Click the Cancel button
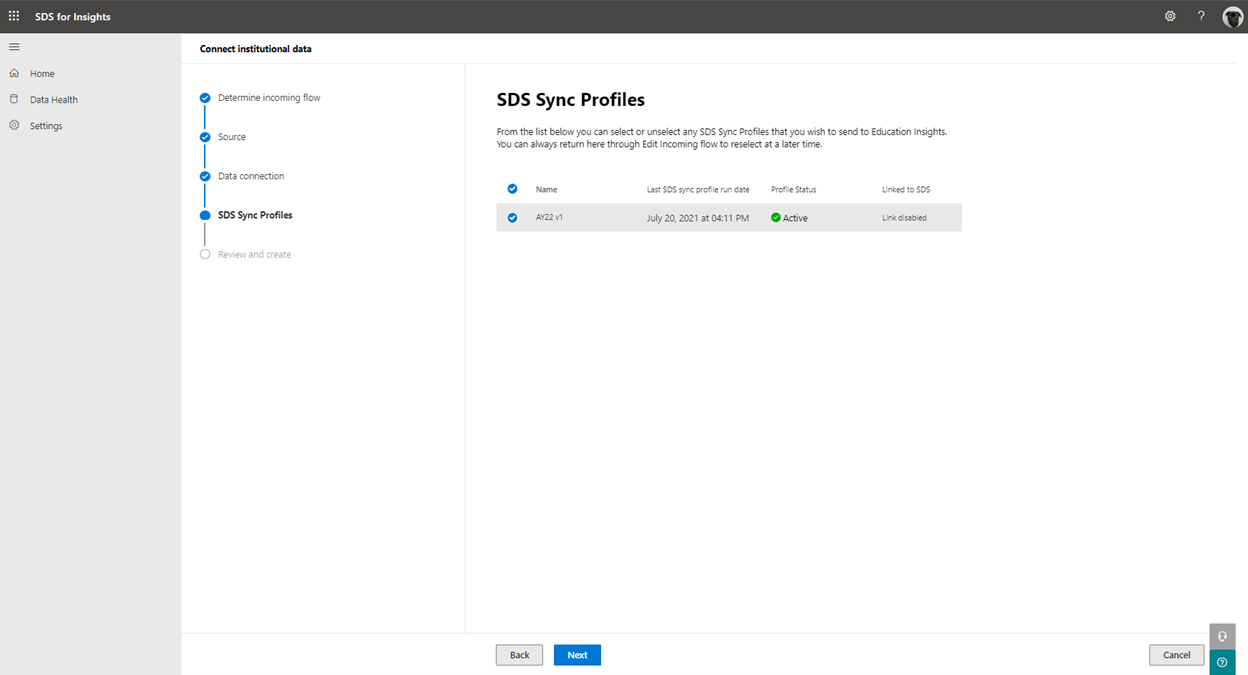 click(1177, 655)
